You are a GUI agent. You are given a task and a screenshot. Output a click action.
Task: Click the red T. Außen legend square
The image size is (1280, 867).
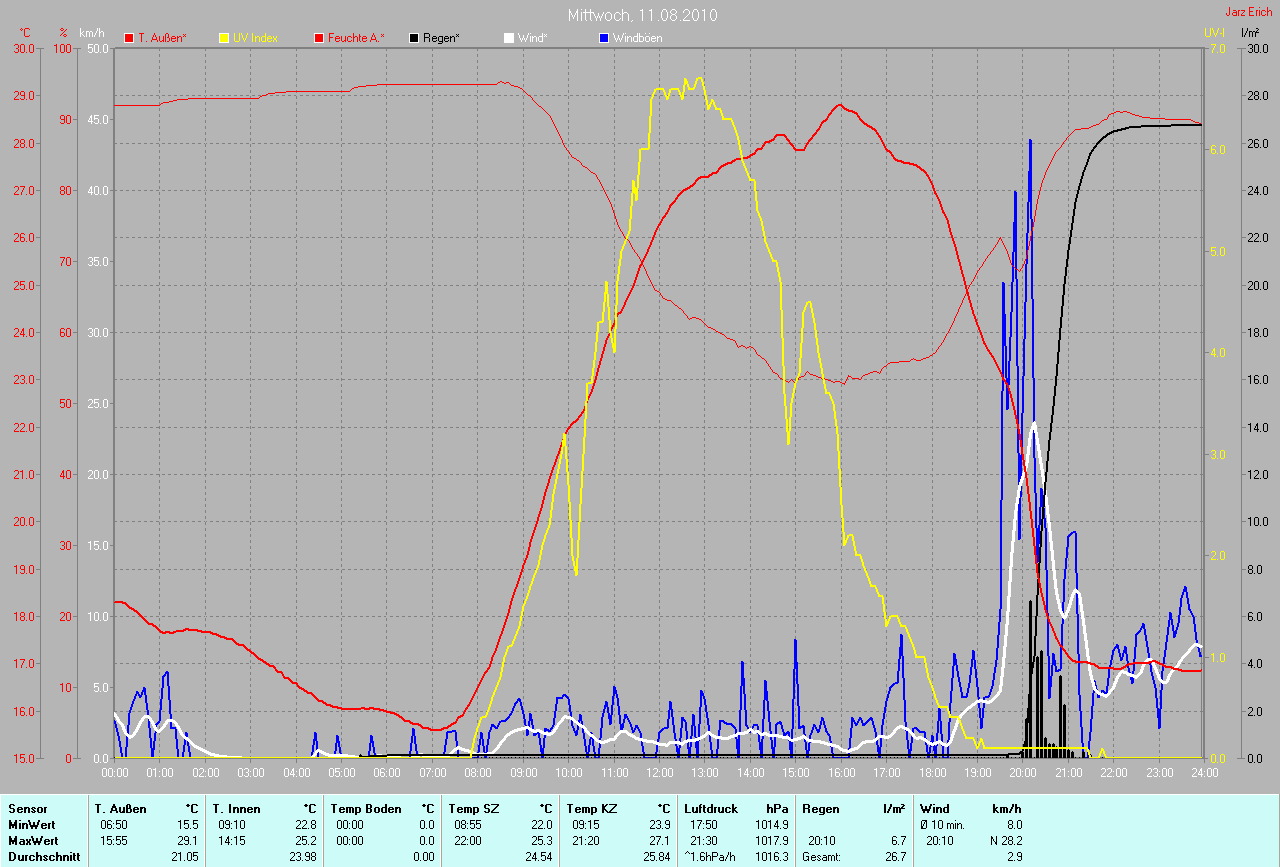[129, 38]
